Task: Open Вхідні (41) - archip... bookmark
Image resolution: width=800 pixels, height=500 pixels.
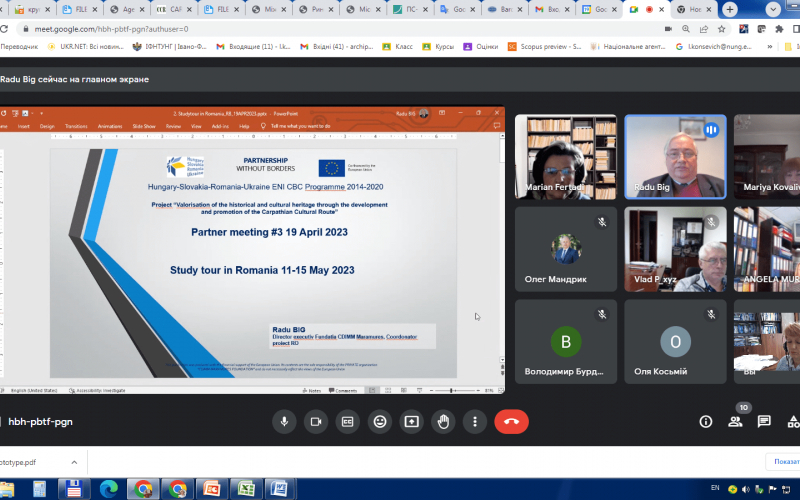Action: tap(336, 46)
